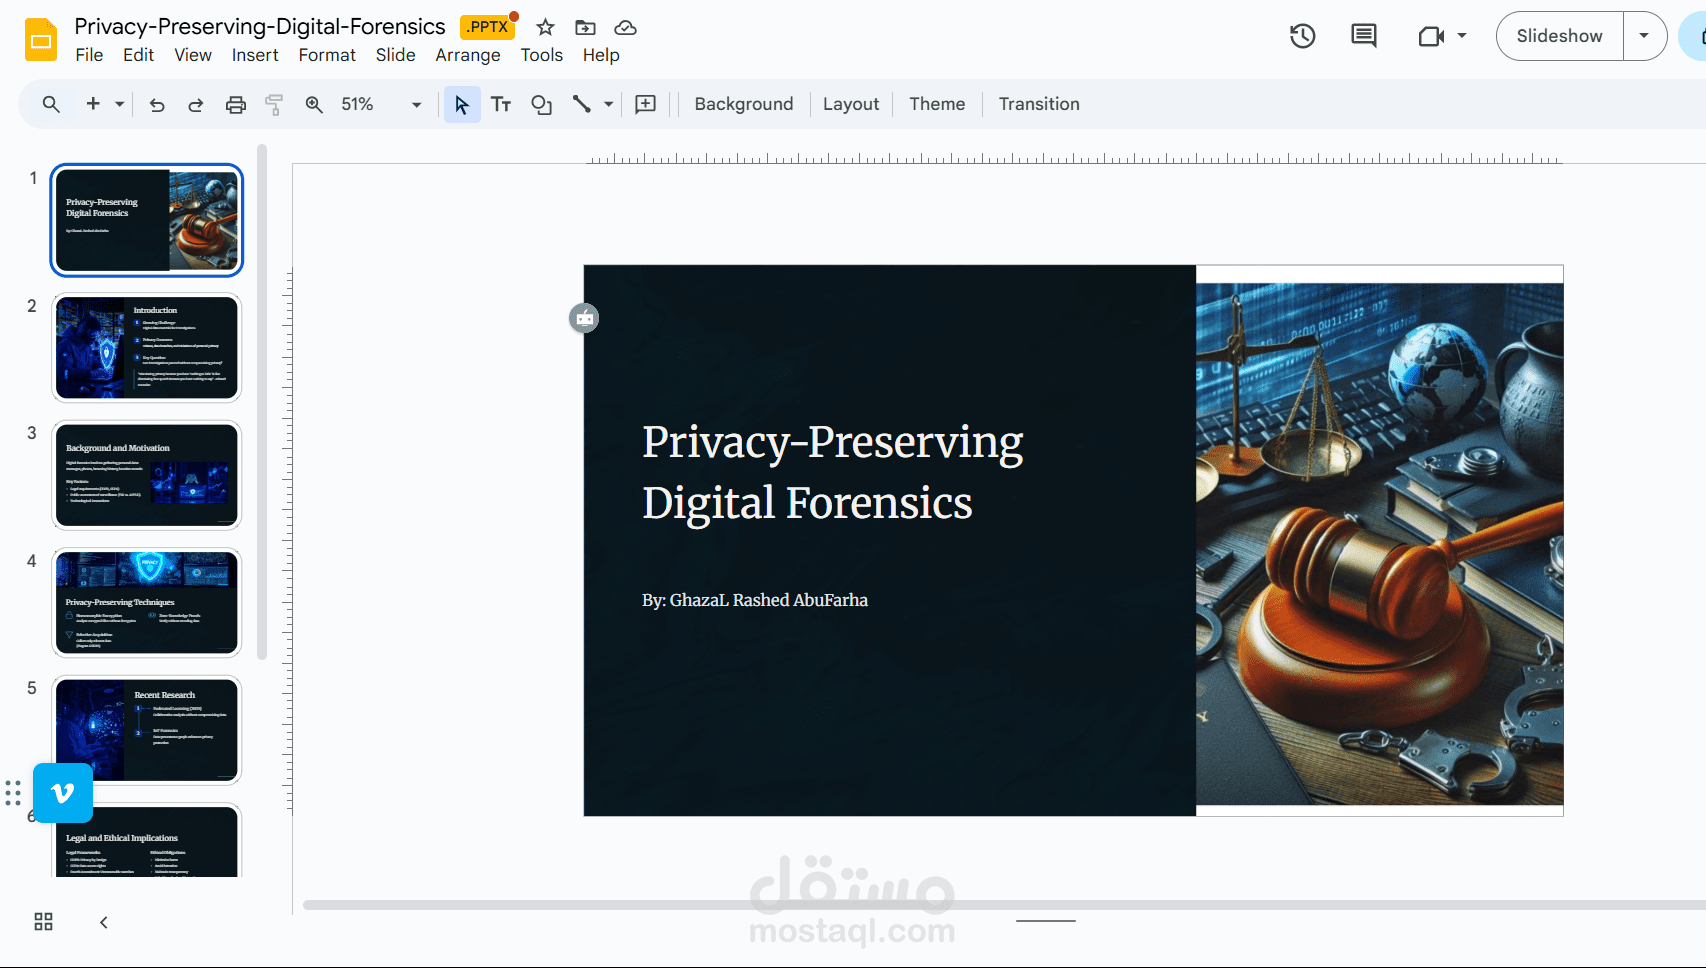1706x968 pixels.
Task: Click the Search menus magnifier icon
Action: 51,104
